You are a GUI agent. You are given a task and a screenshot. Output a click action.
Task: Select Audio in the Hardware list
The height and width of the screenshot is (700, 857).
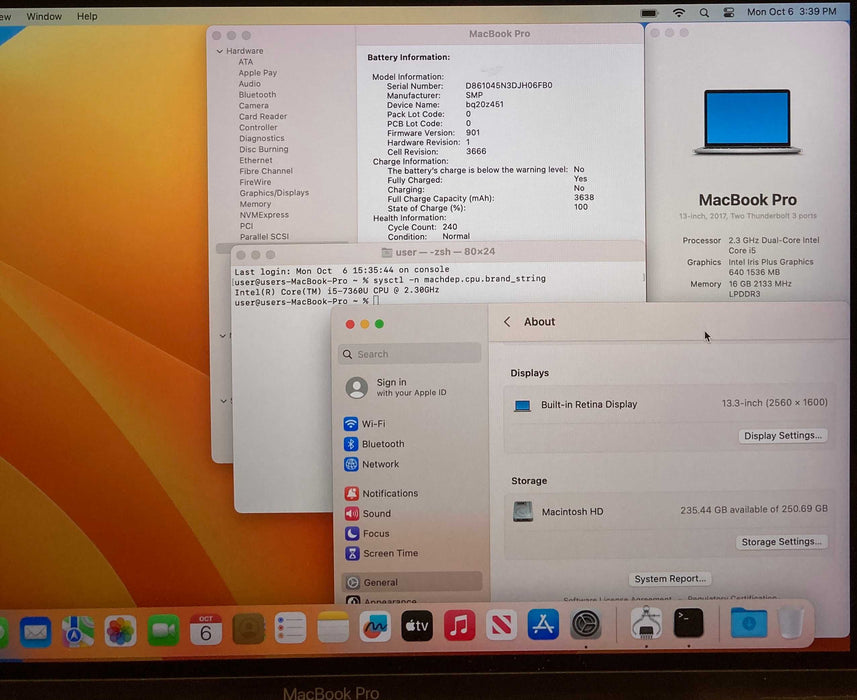pyautogui.click(x=249, y=84)
